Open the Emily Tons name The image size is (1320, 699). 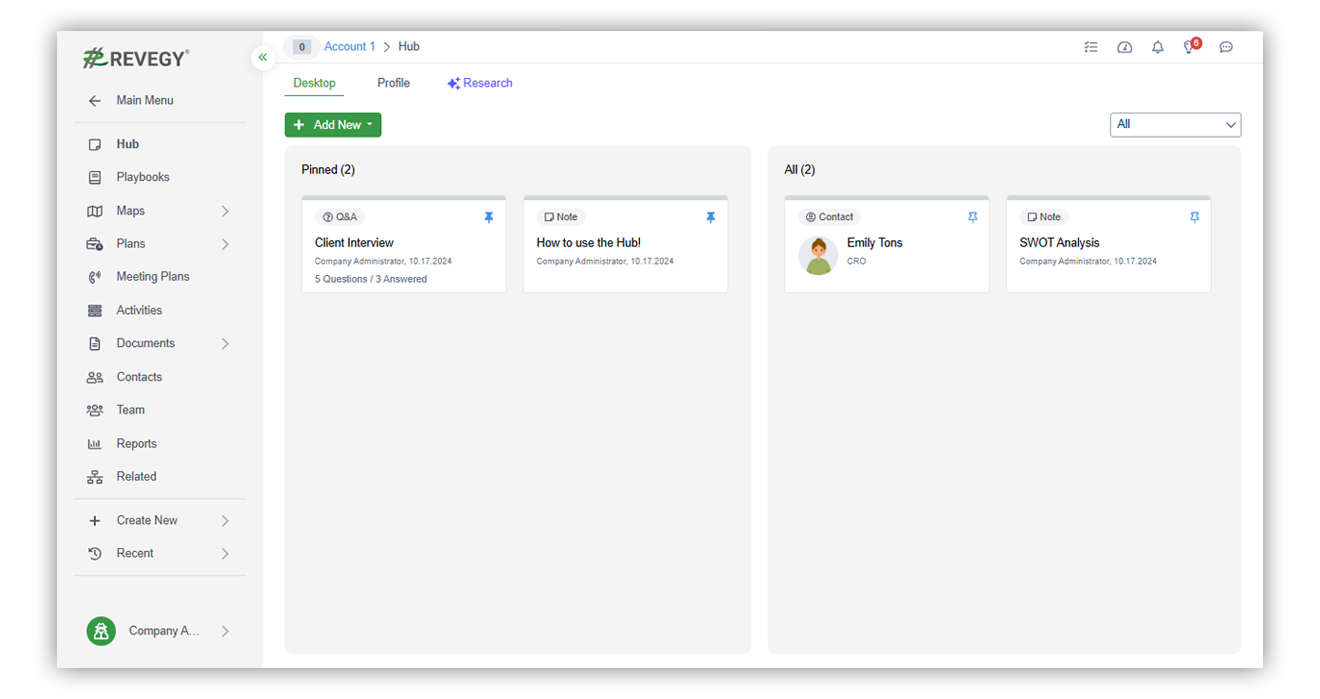tap(875, 243)
